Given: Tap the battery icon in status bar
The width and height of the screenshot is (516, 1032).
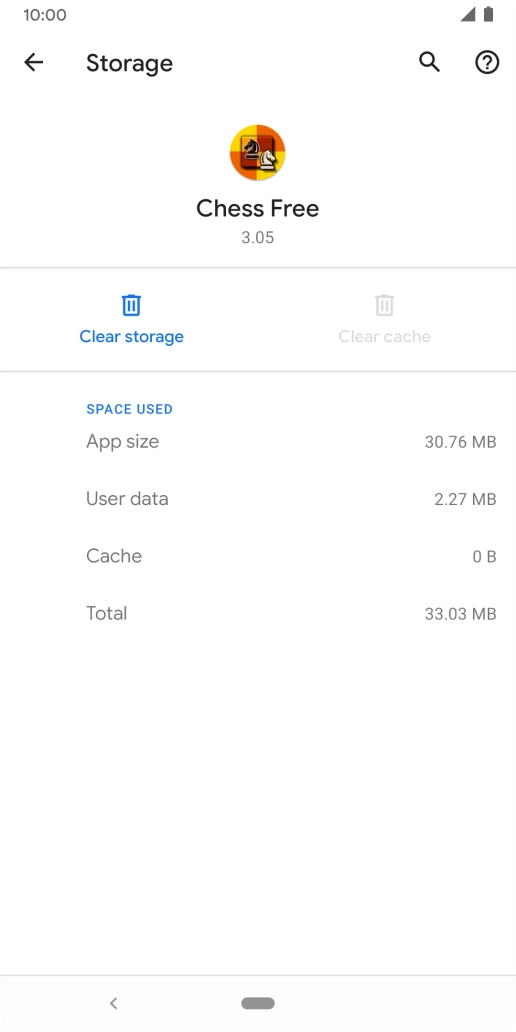Looking at the screenshot, I should point(488,14).
